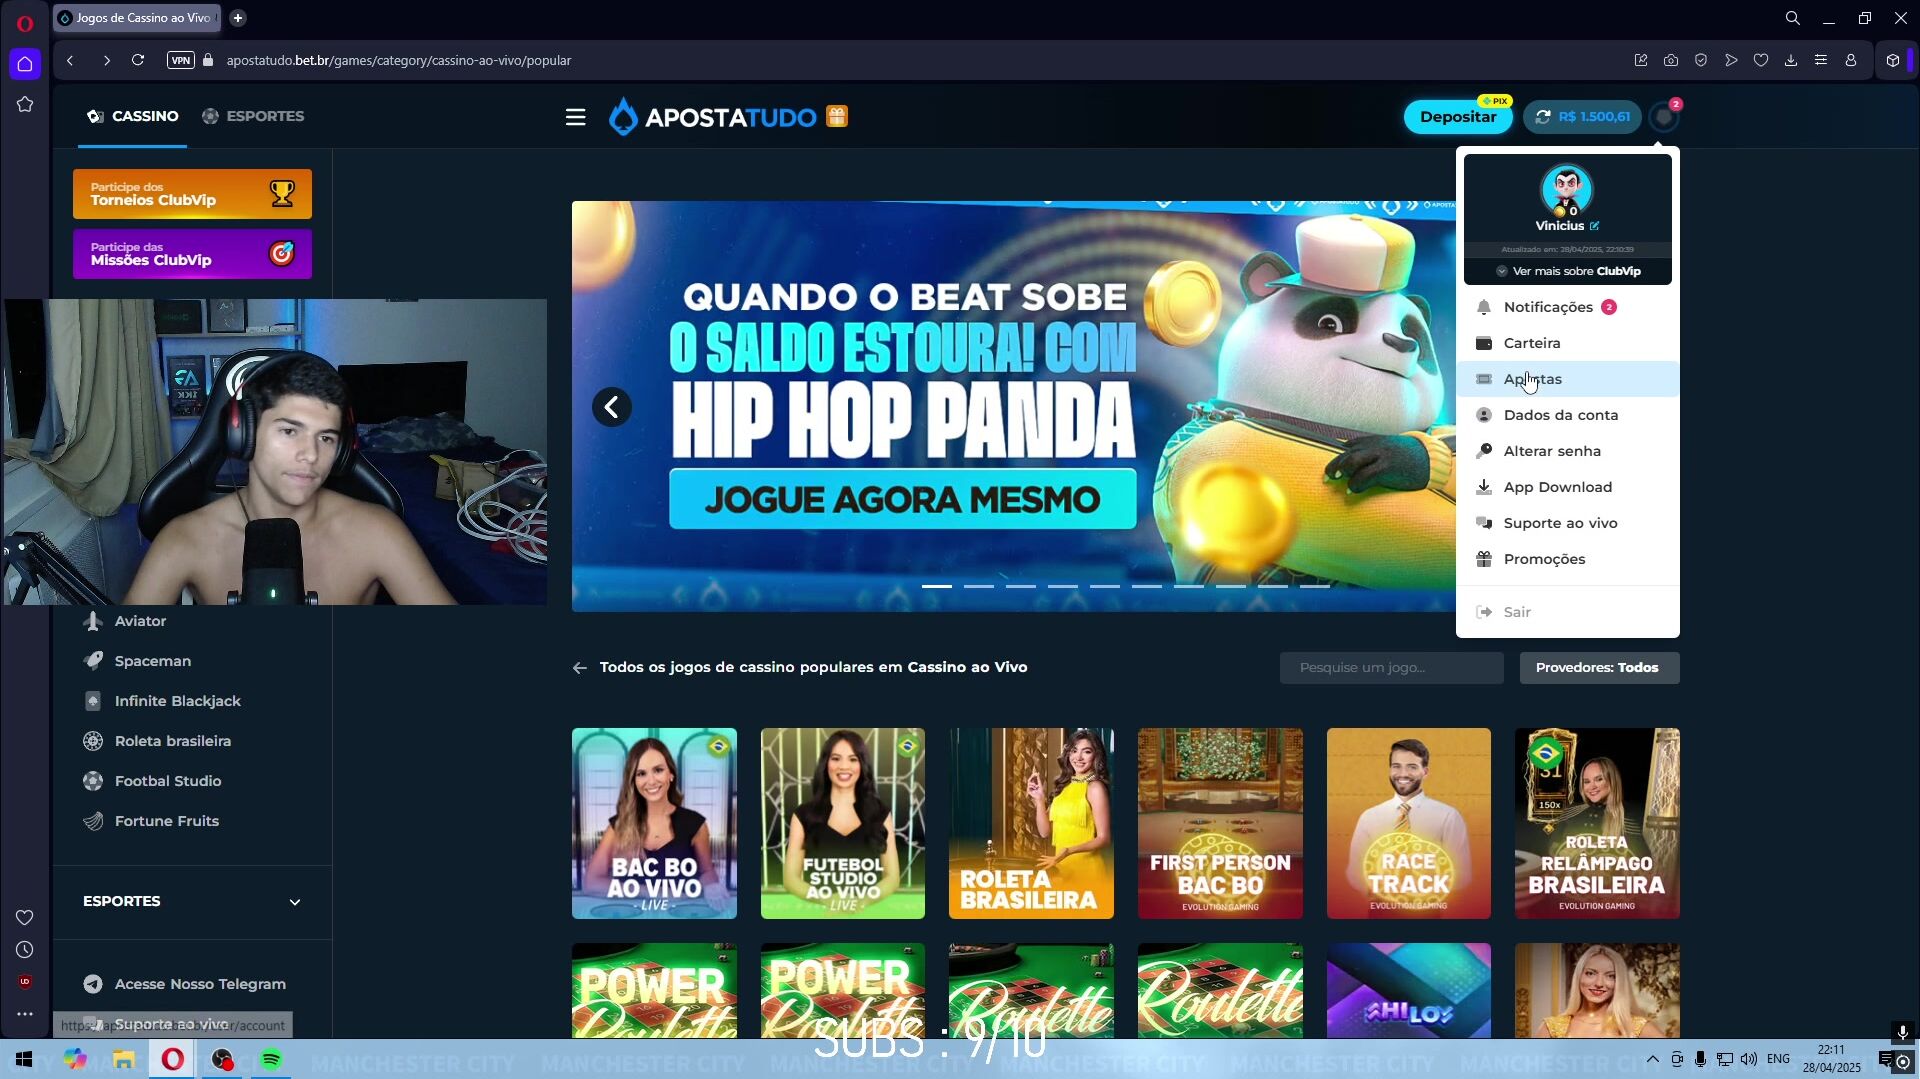1920x1079 pixels.
Task: Open Opera bookmarks star in sidebar
Action: point(25,104)
